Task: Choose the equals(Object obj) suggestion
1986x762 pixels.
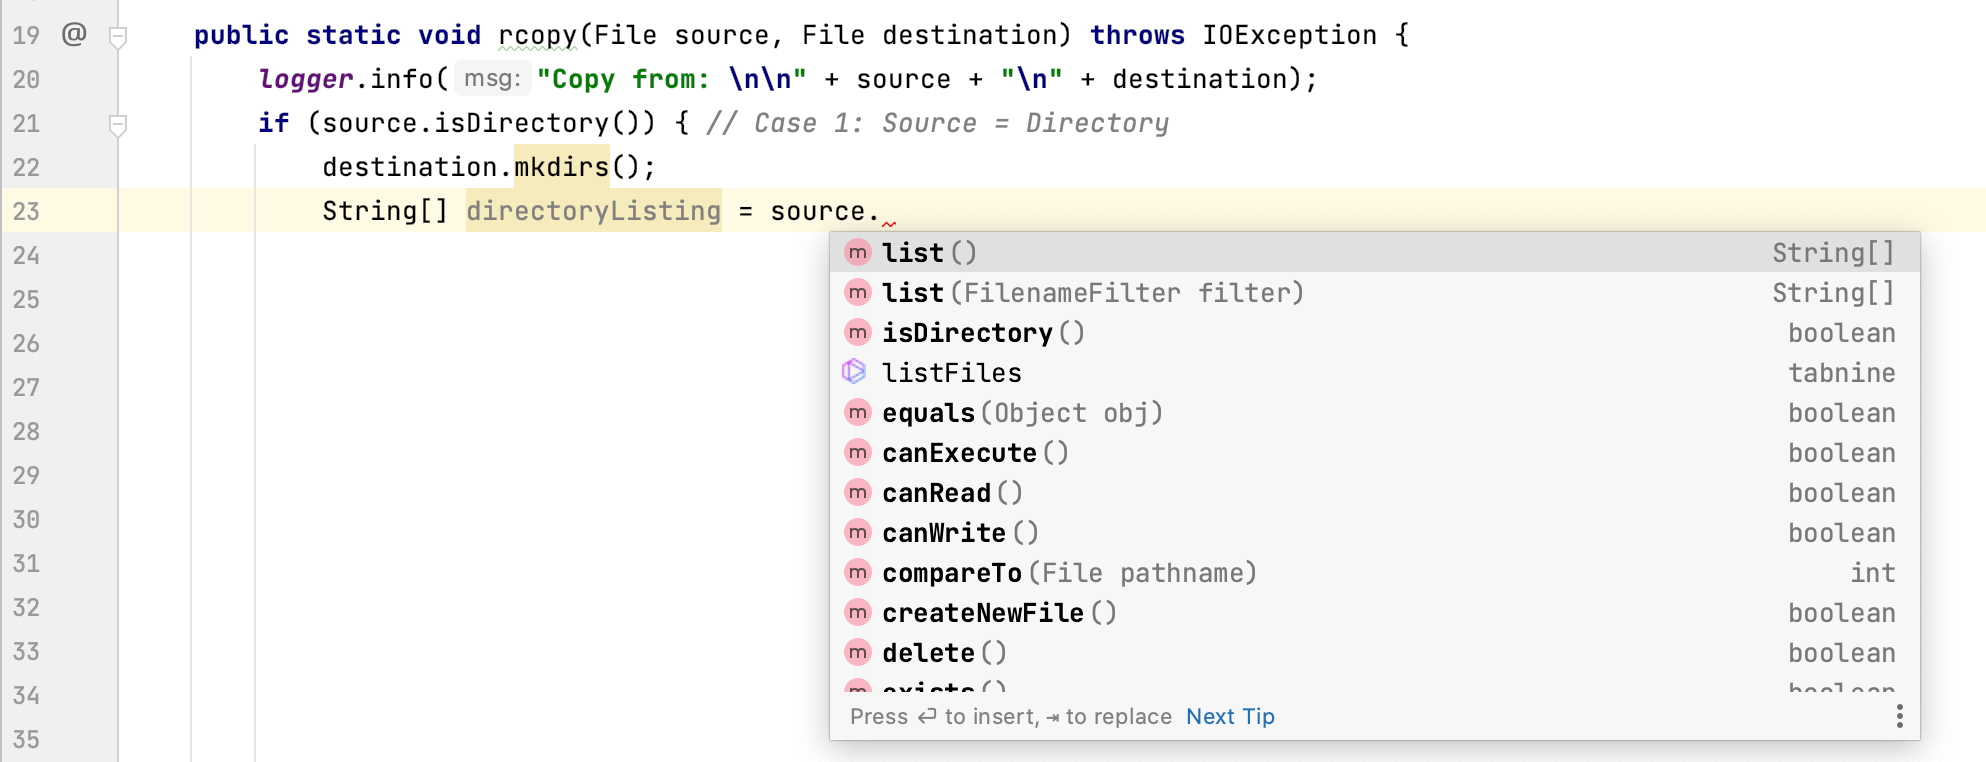Action: point(1021,413)
